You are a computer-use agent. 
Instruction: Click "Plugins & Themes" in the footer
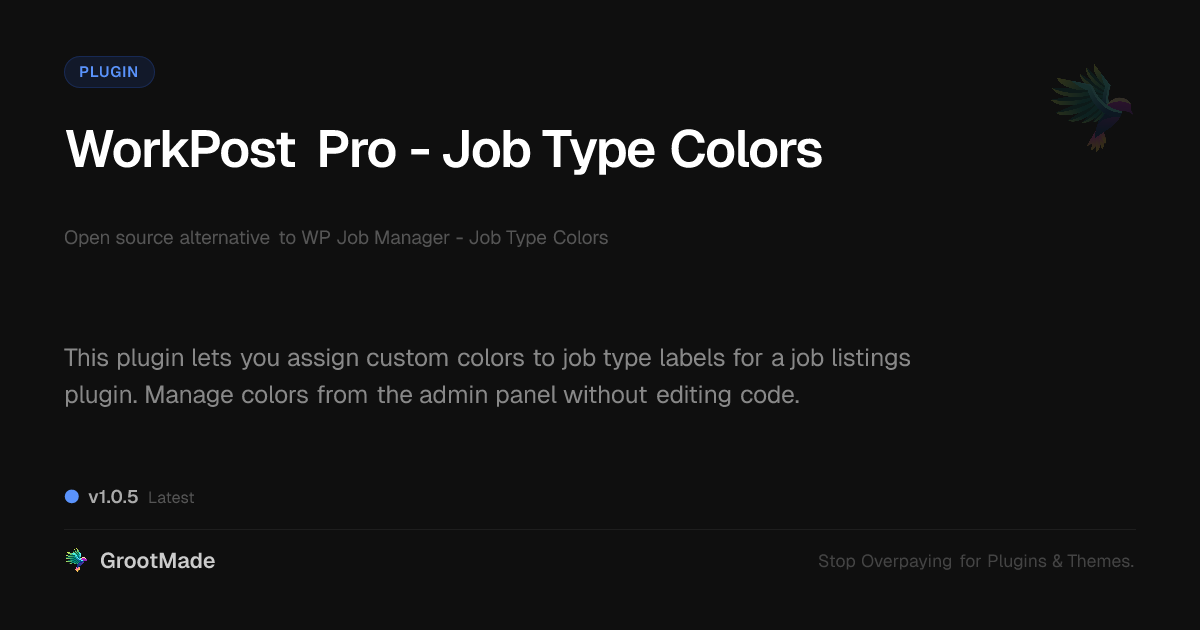point(1060,562)
